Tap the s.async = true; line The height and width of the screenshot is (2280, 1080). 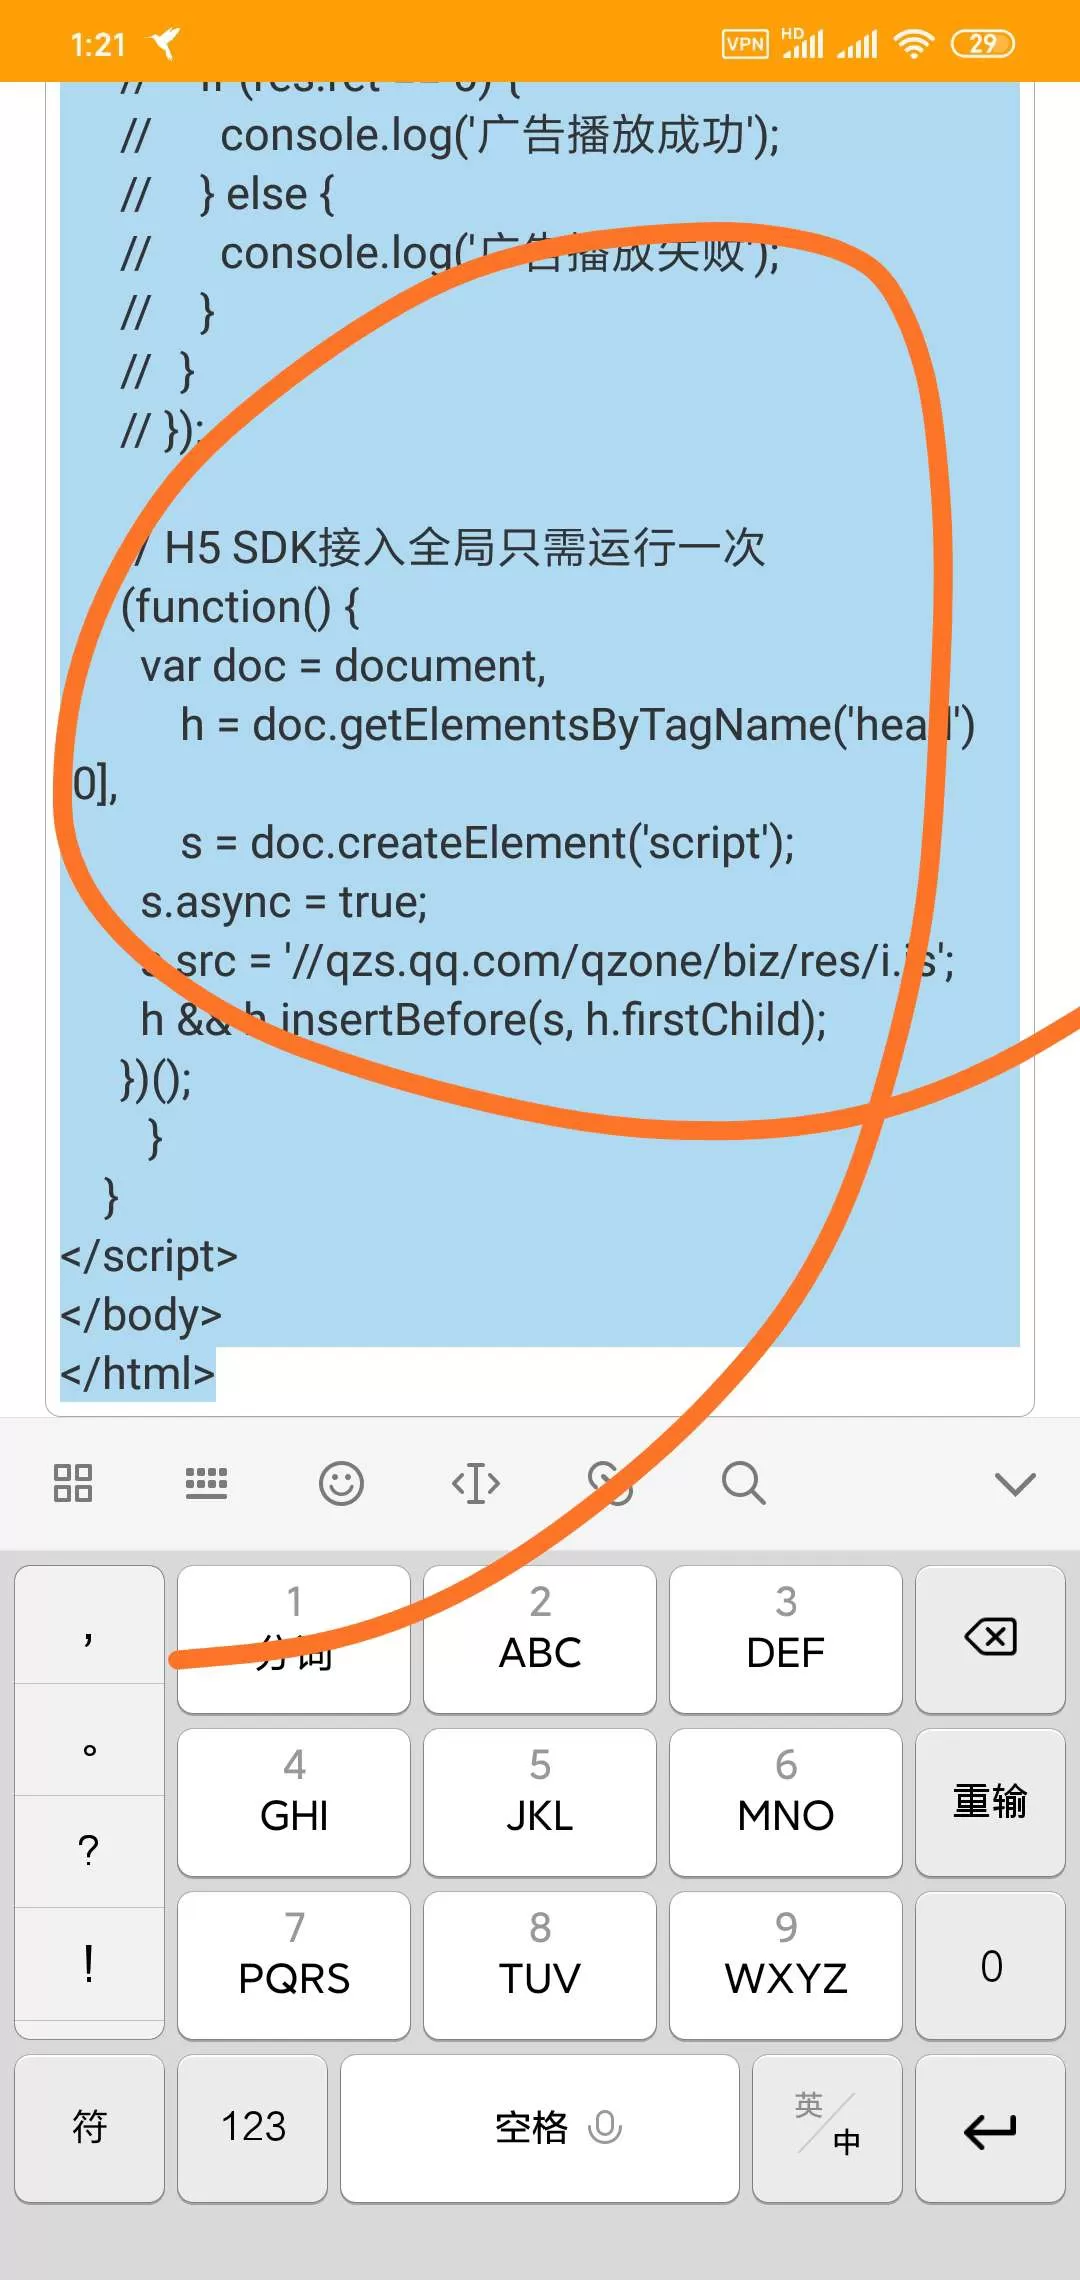[284, 902]
